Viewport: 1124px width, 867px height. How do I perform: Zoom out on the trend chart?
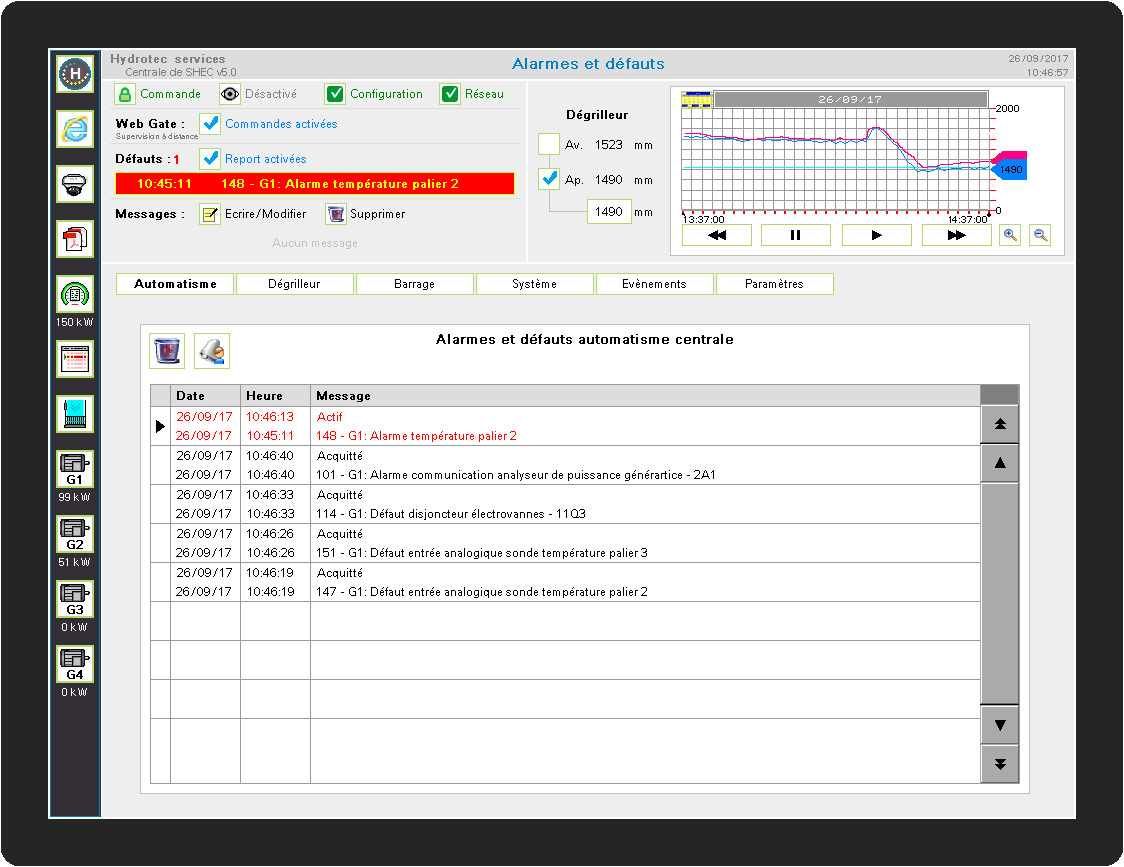pyautogui.click(x=1040, y=235)
